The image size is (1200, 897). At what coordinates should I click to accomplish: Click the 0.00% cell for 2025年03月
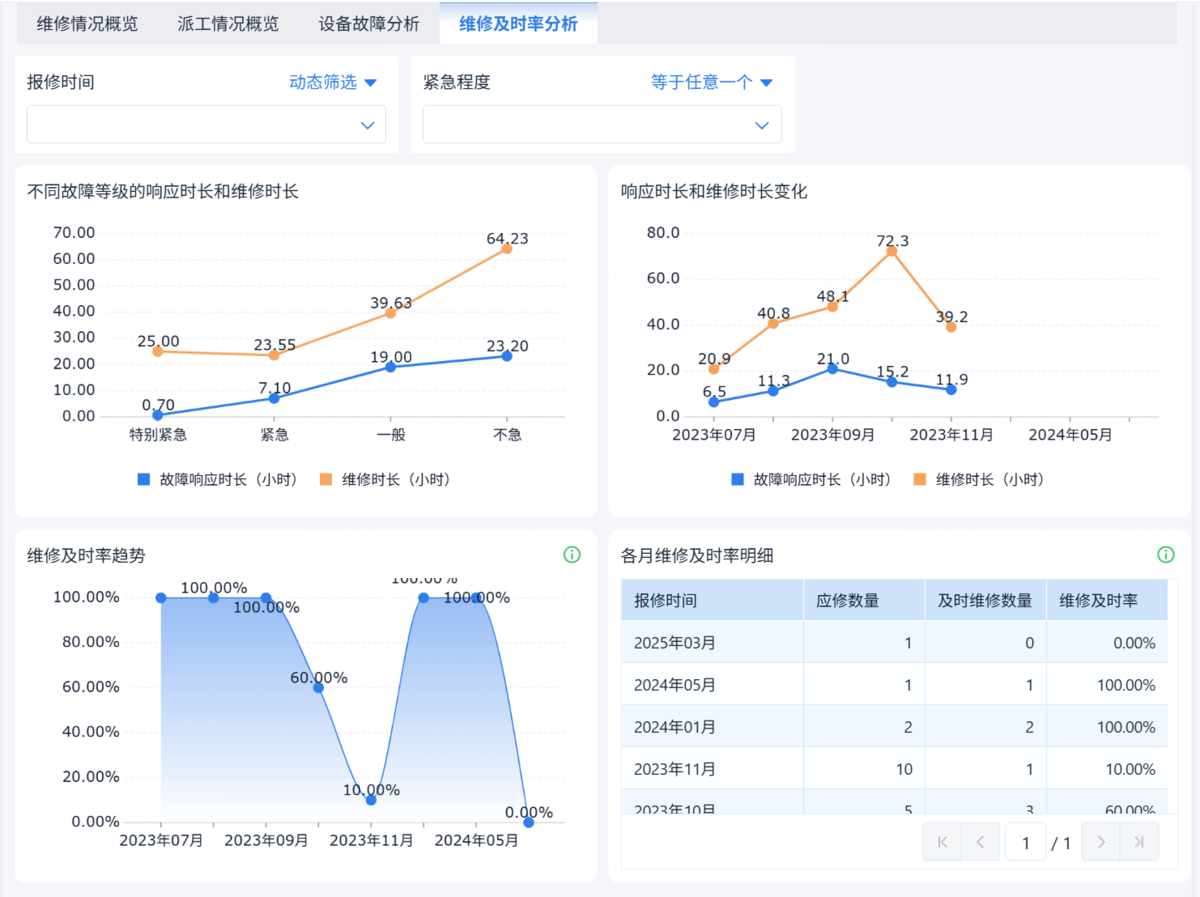[x=1106, y=642]
